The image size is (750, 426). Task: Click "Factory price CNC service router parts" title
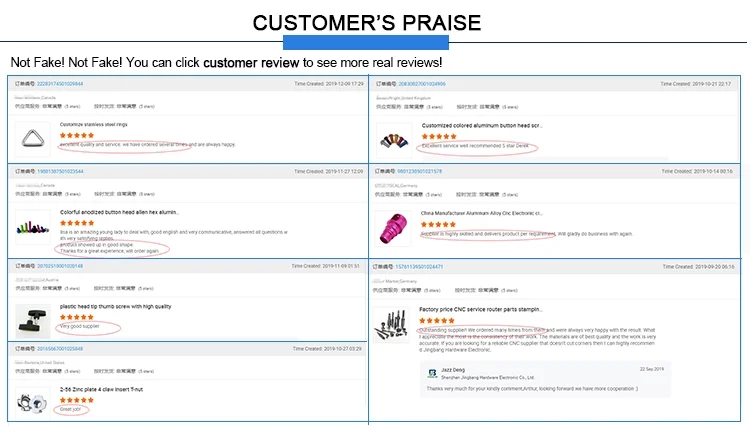[481, 310]
